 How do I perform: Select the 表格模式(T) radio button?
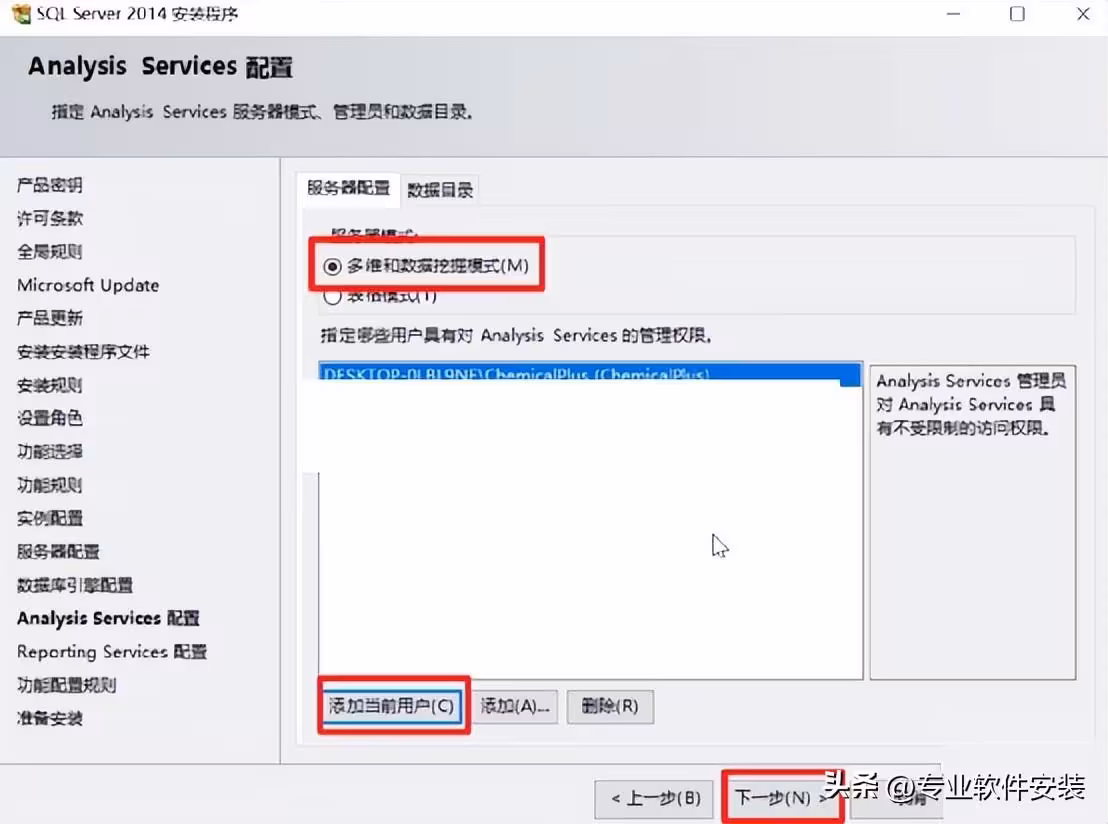(x=332, y=296)
